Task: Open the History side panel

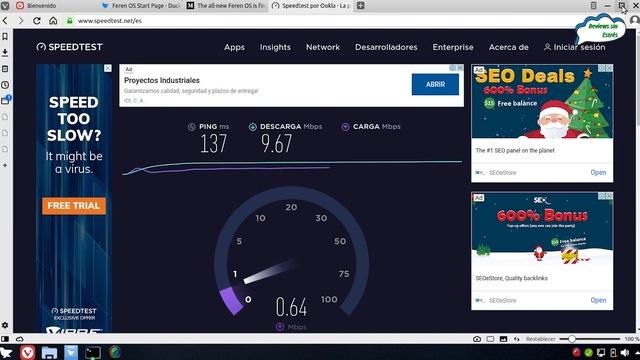Action: 5,85
